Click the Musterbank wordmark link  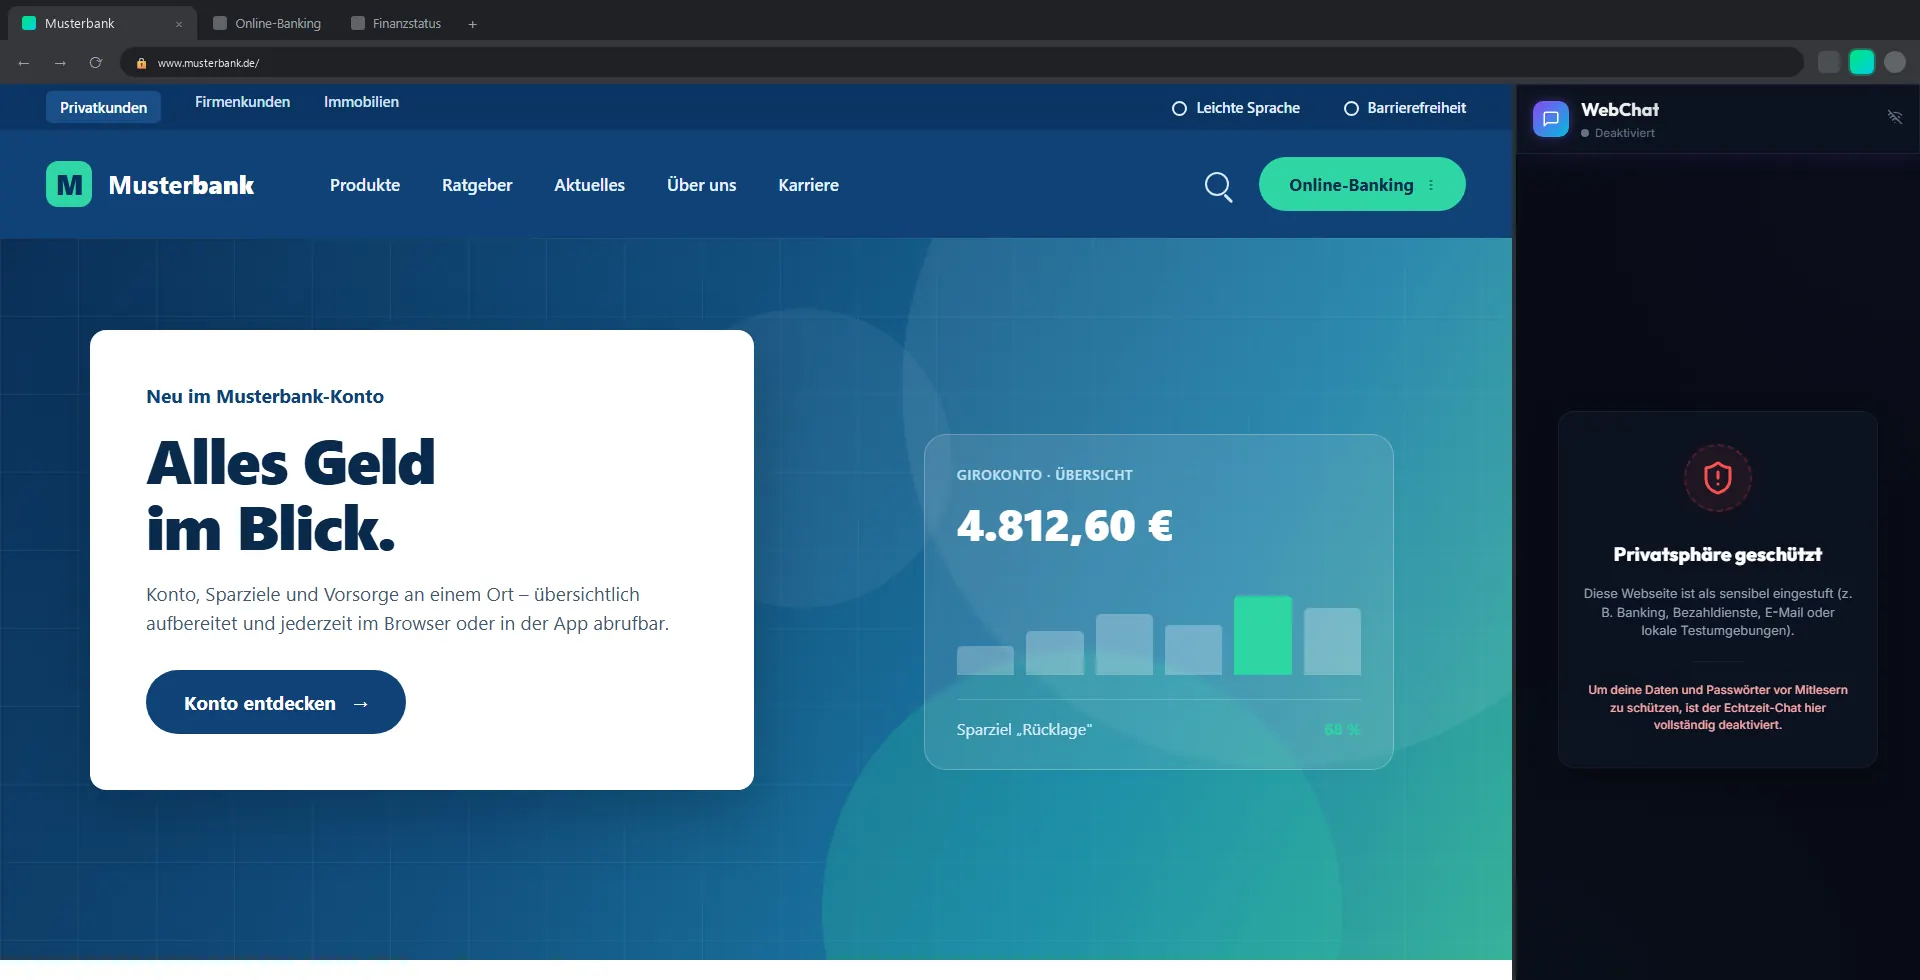(x=181, y=185)
